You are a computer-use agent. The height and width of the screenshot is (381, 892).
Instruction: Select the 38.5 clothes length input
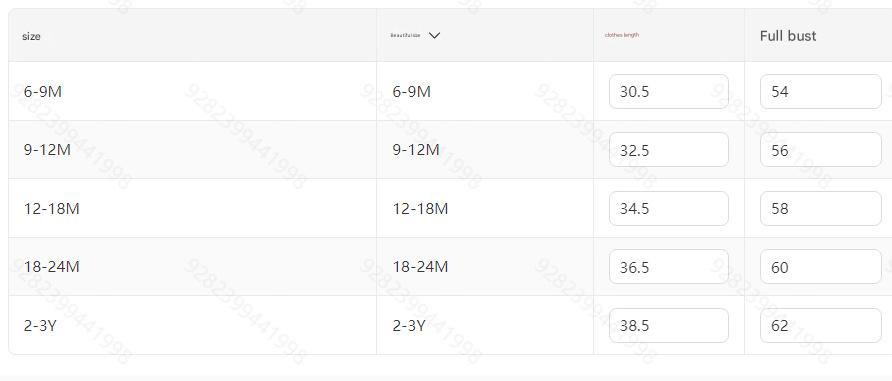tap(668, 326)
